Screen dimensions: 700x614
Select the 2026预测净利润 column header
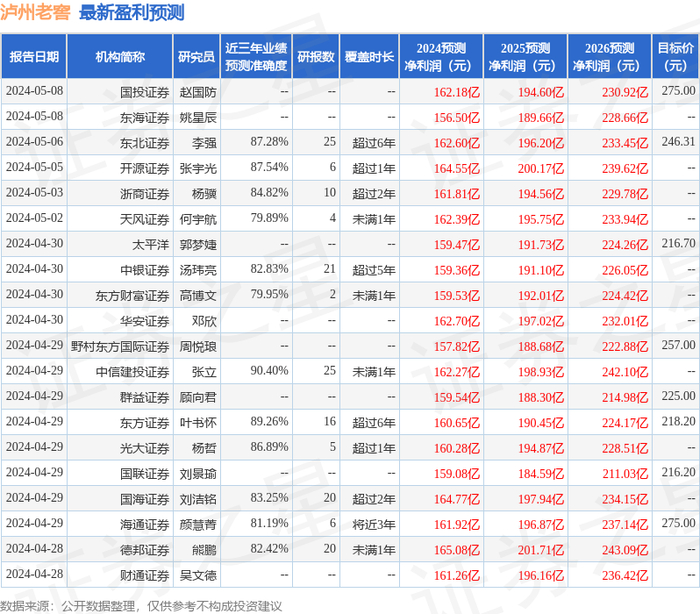click(x=610, y=56)
